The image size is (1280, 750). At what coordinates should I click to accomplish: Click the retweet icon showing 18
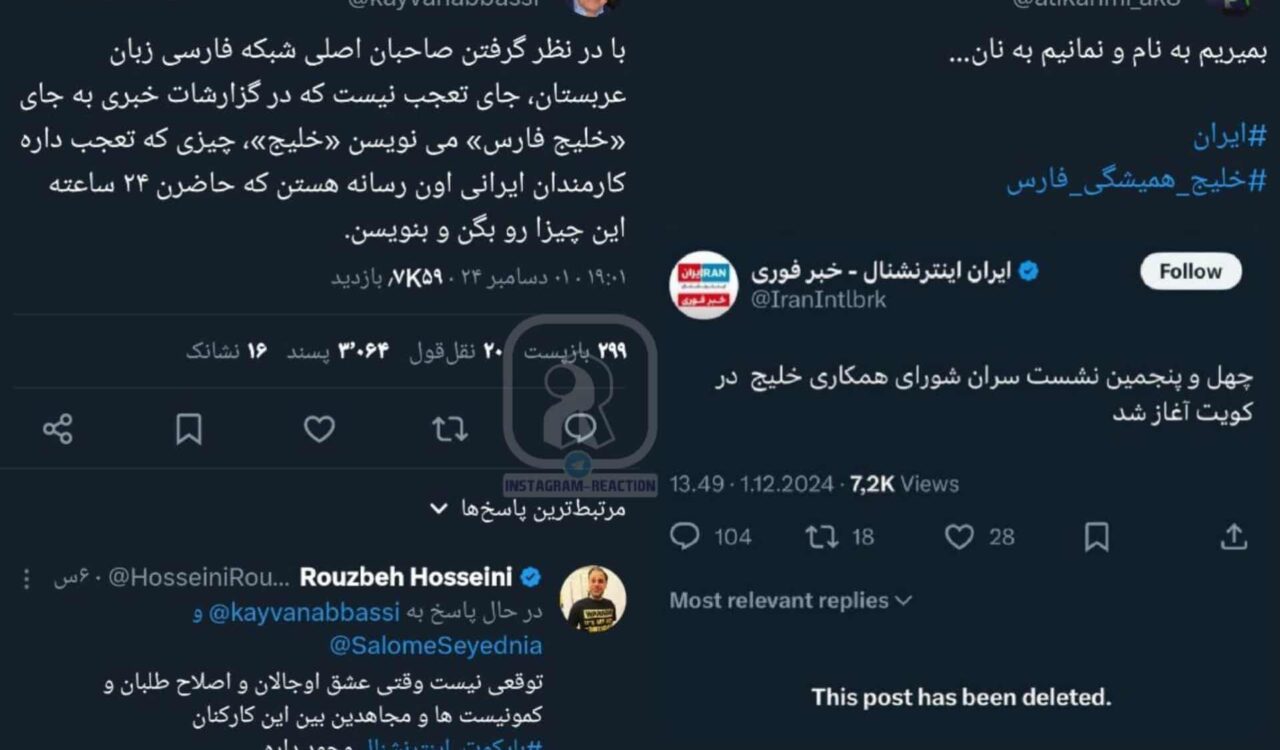pos(821,537)
